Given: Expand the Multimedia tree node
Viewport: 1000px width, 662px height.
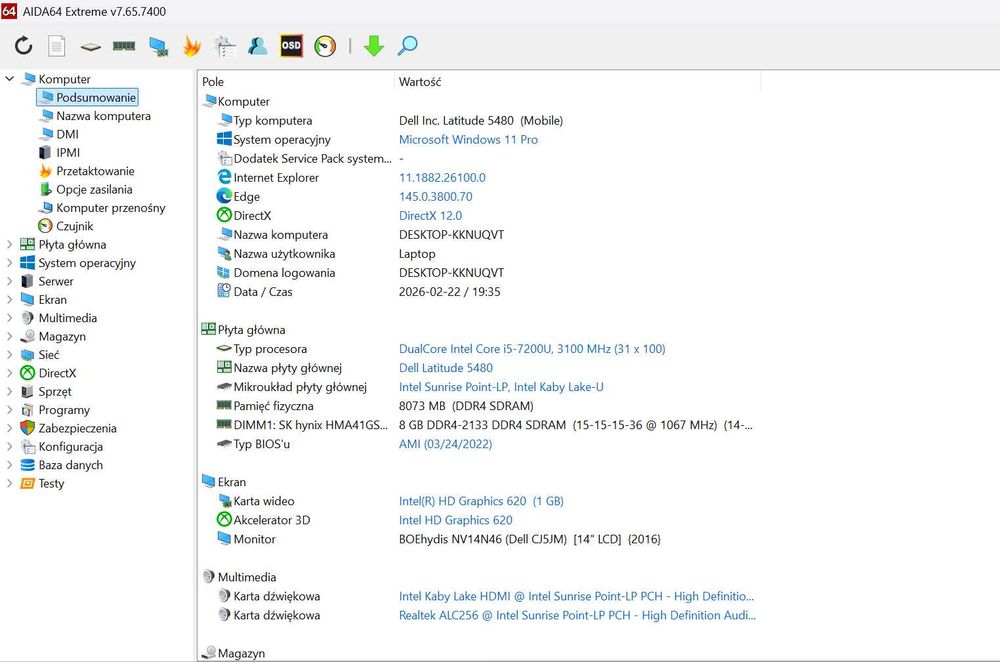Looking at the screenshot, I should point(10,318).
